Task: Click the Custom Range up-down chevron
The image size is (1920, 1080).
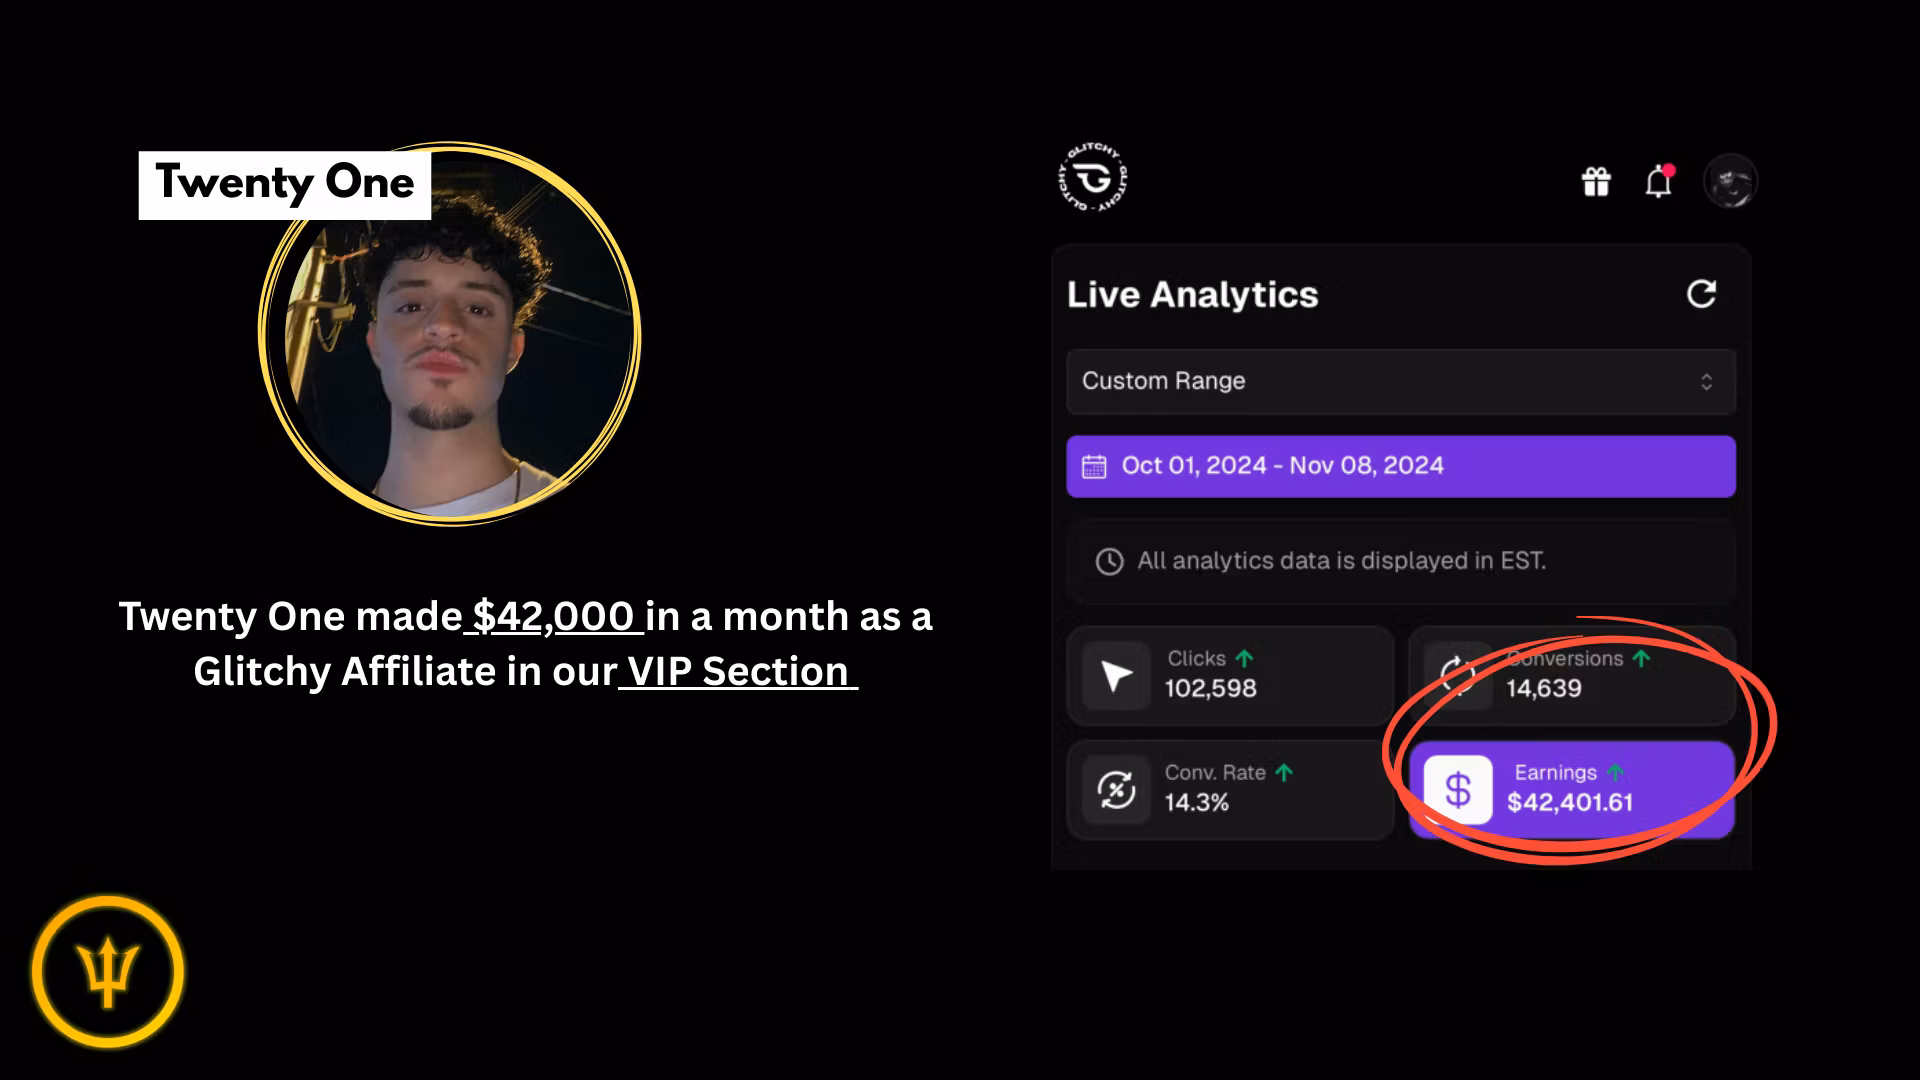Action: pyautogui.click(x=1706, y=382)
